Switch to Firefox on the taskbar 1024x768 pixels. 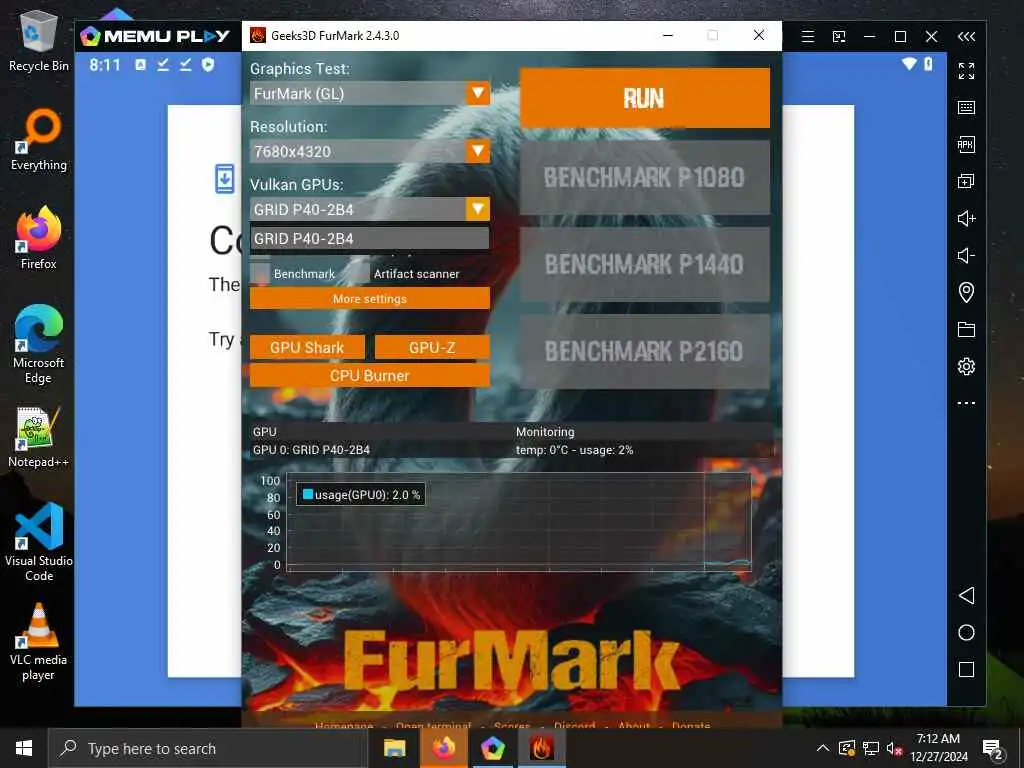click(x=444, y=748)
